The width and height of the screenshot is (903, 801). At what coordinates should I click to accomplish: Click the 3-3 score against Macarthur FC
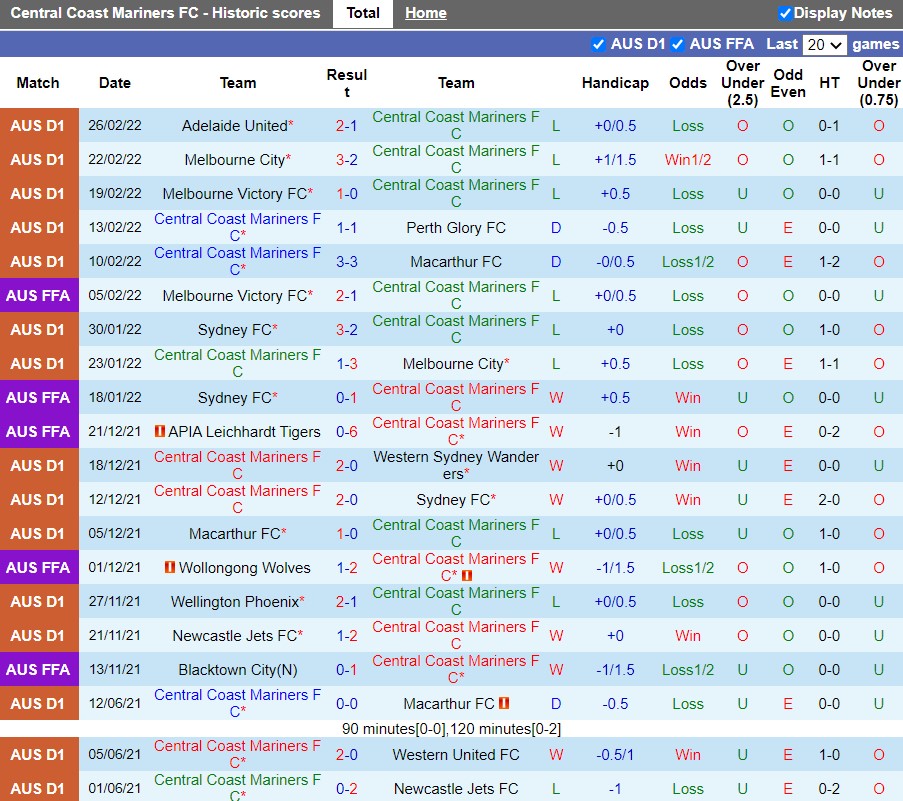(346, 262)
